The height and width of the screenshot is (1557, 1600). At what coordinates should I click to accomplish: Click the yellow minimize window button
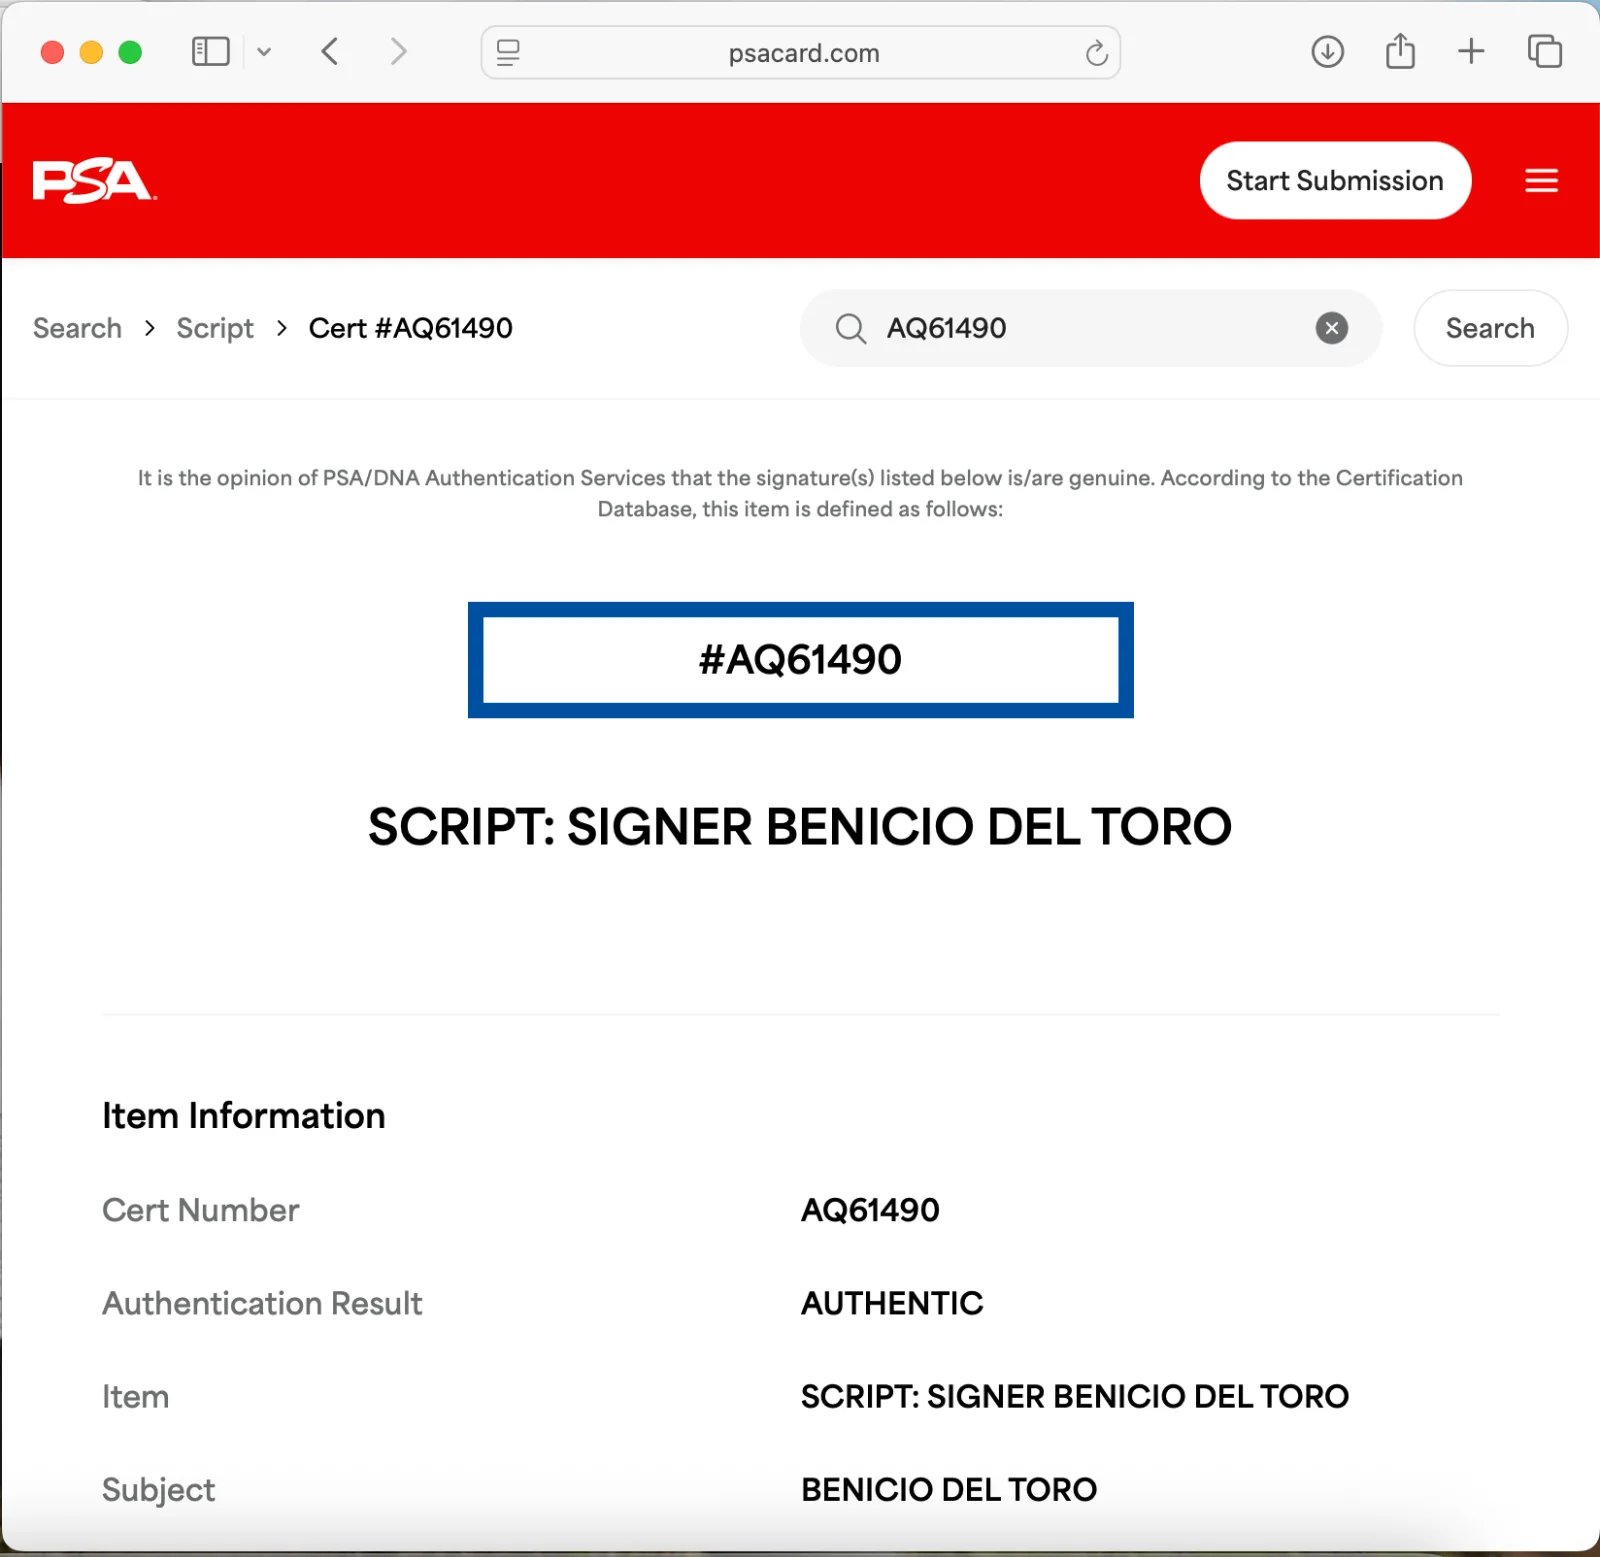click(x=91, y=52)
